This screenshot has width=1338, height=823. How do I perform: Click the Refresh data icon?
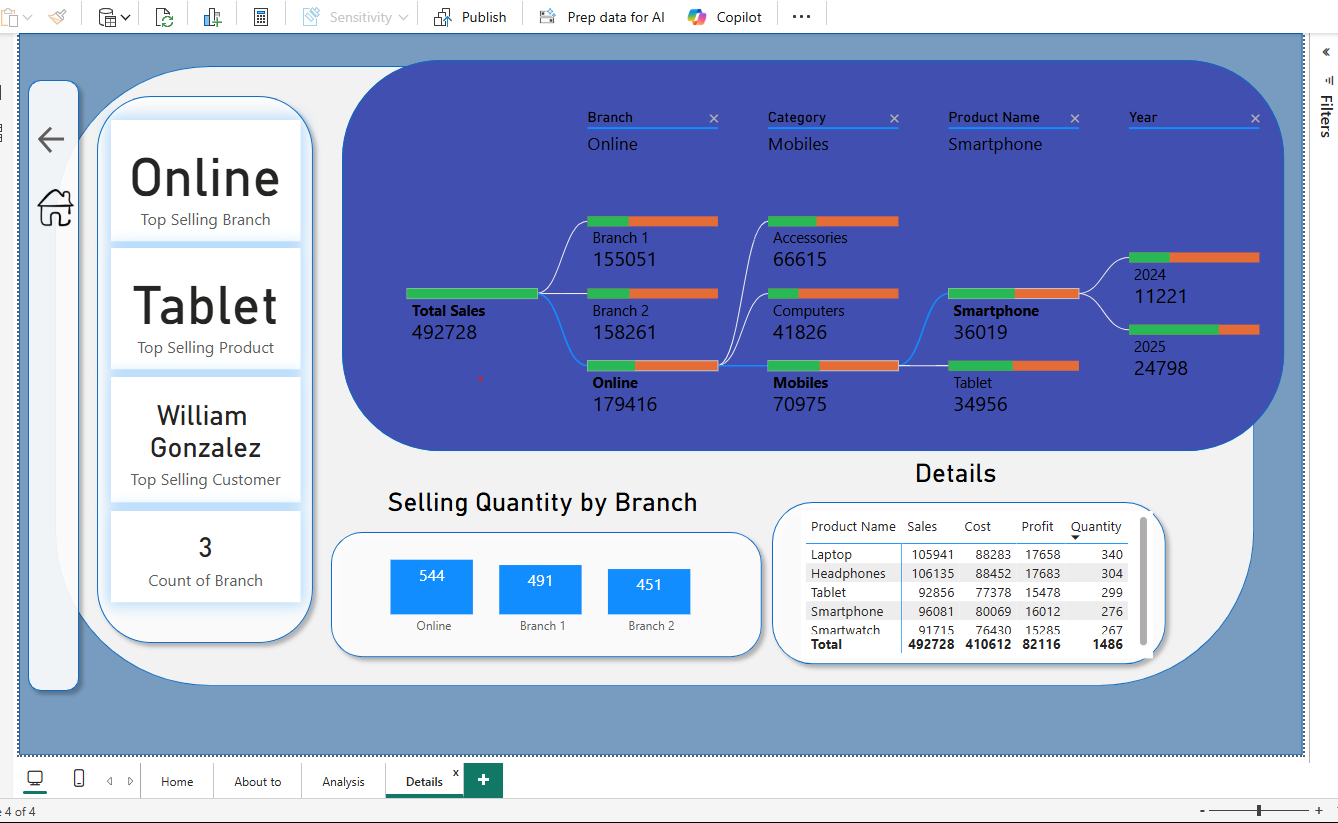pyautogui.click(x=165, y=17)
